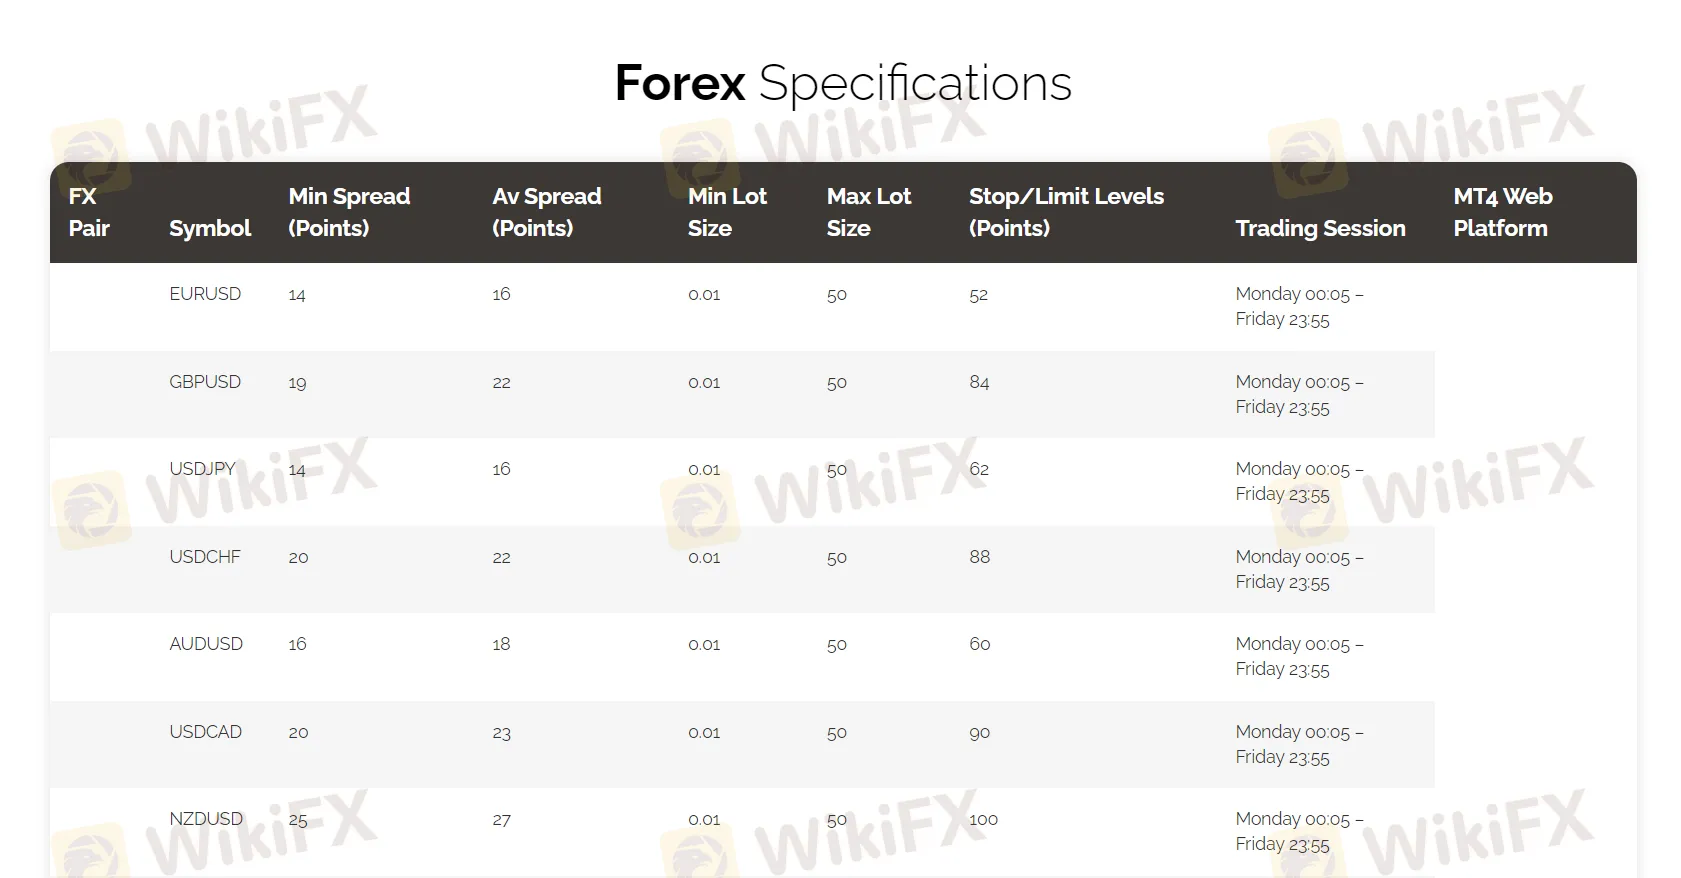Click GBPUSD's minimum spread value 19

297,383
